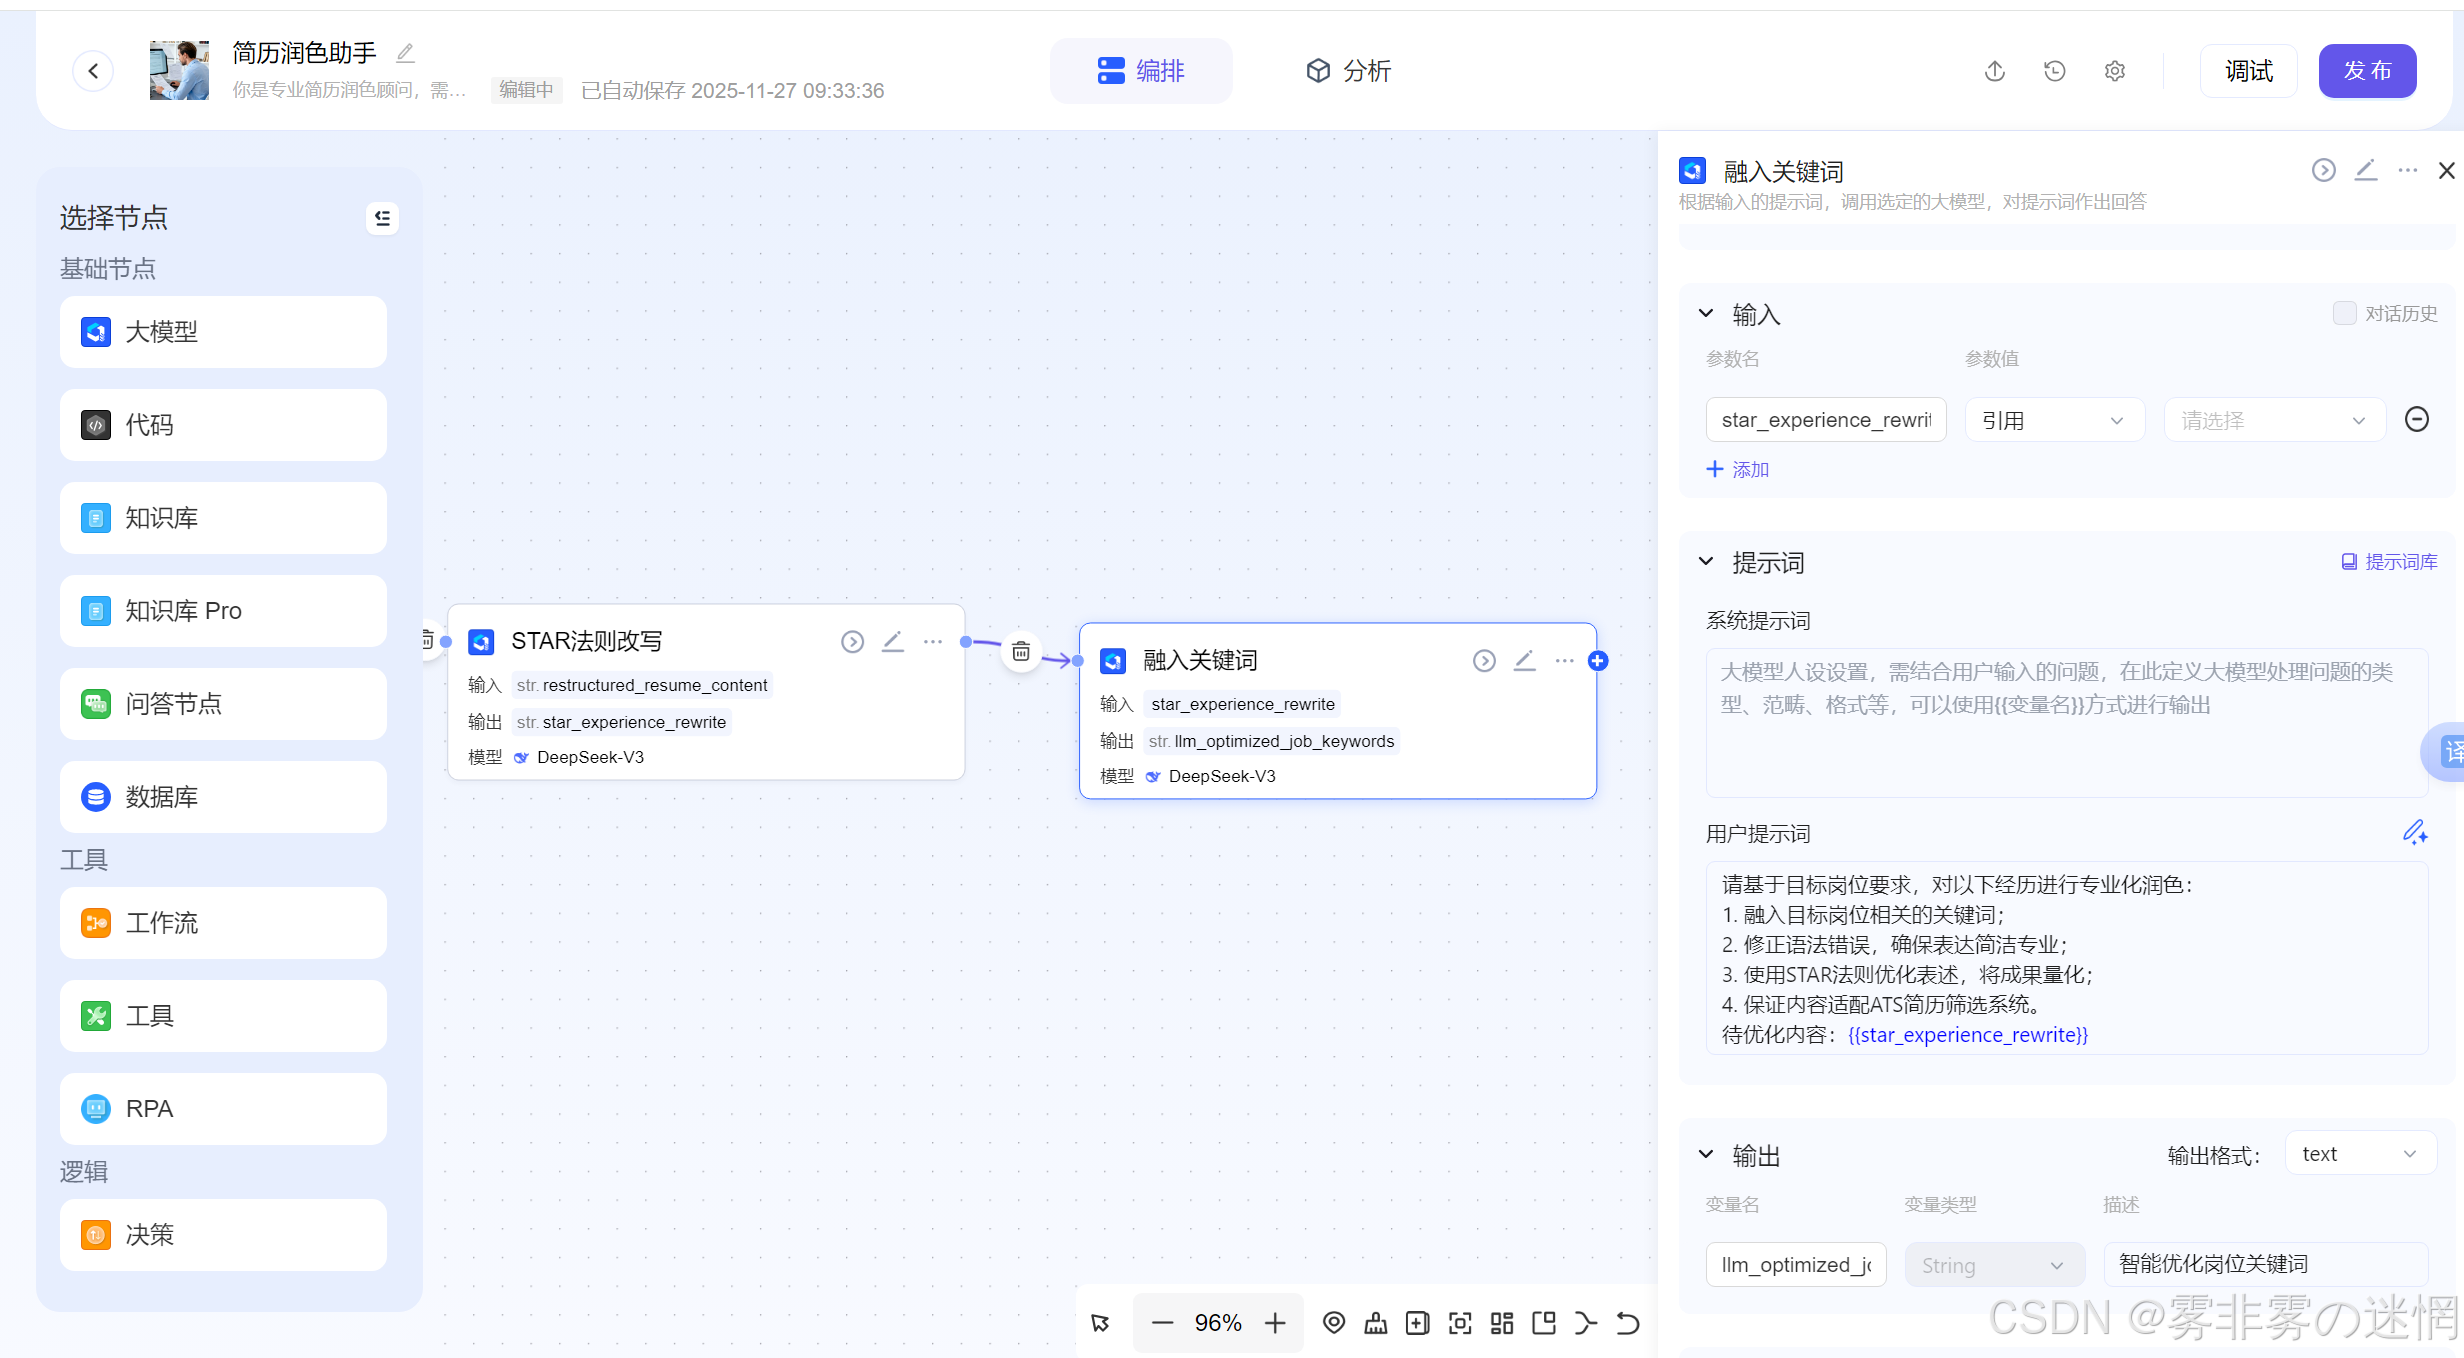Click the undo arrow in canvas toolbar
The image size is (2464, 1358).
(x=1627, y=1323)
